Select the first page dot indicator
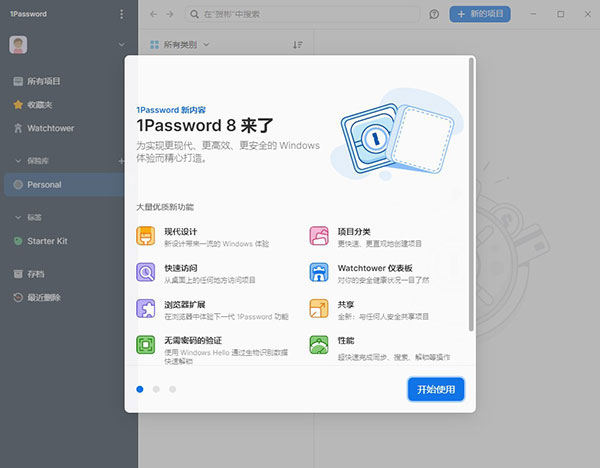This screenshot has height=468, width=600. pyautogui.click(x=140, y=389)
